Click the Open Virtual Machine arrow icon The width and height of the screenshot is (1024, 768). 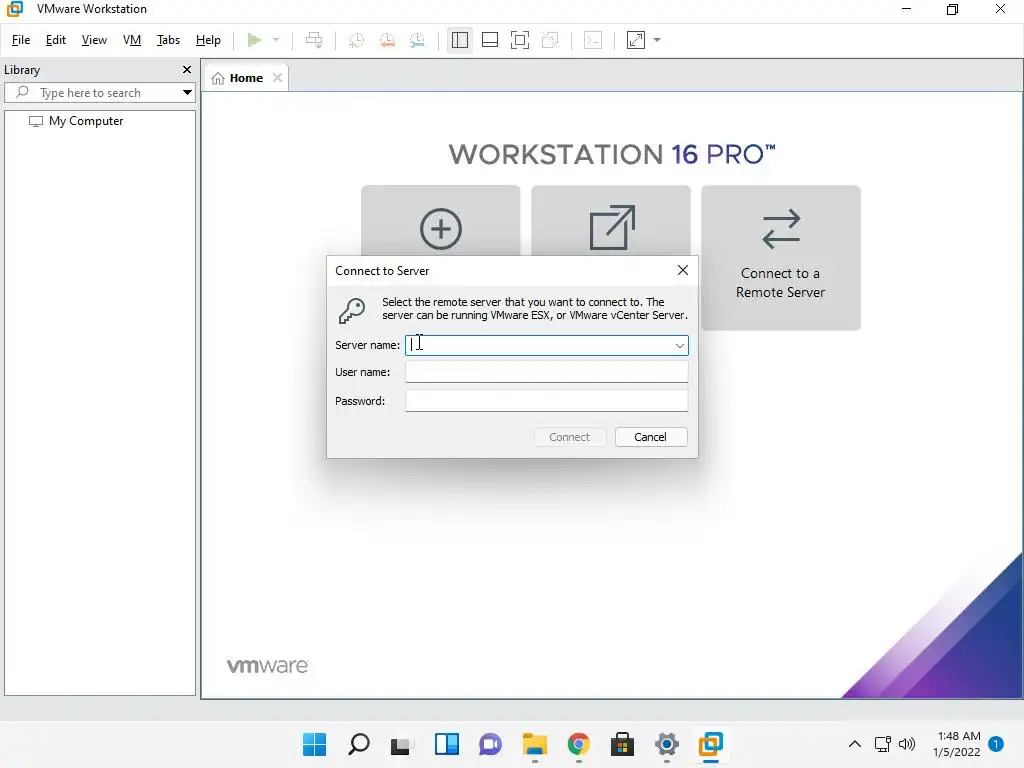pos(611,228)
